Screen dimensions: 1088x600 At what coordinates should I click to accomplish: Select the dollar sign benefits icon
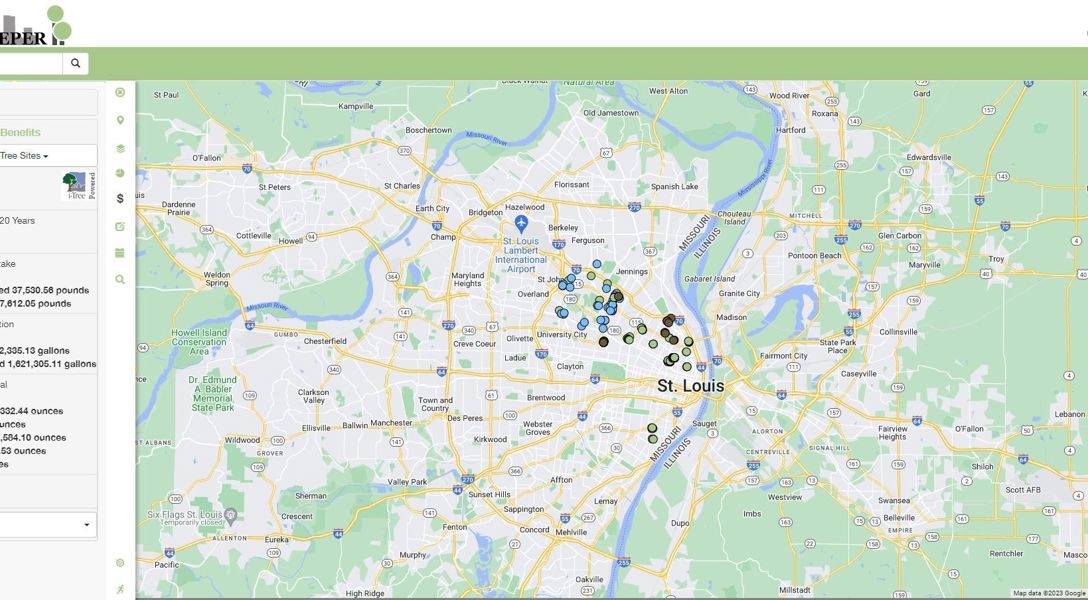tap(120, 198)
